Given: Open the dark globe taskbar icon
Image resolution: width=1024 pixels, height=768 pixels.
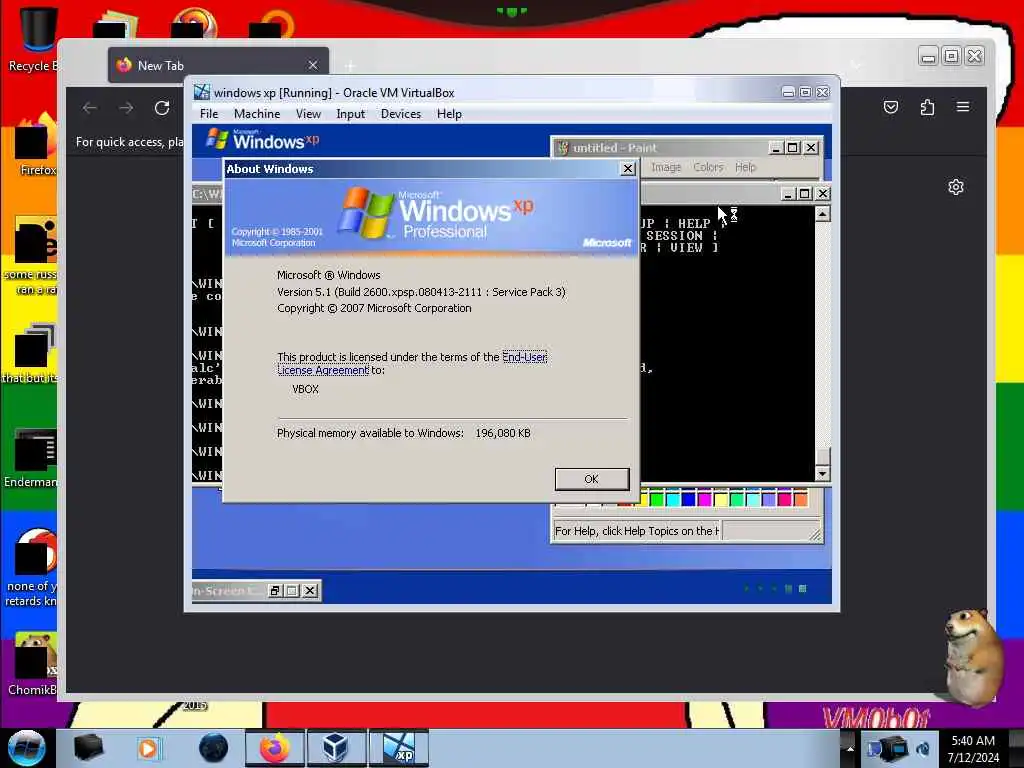Looking at the screenshot, I should 214,748.
